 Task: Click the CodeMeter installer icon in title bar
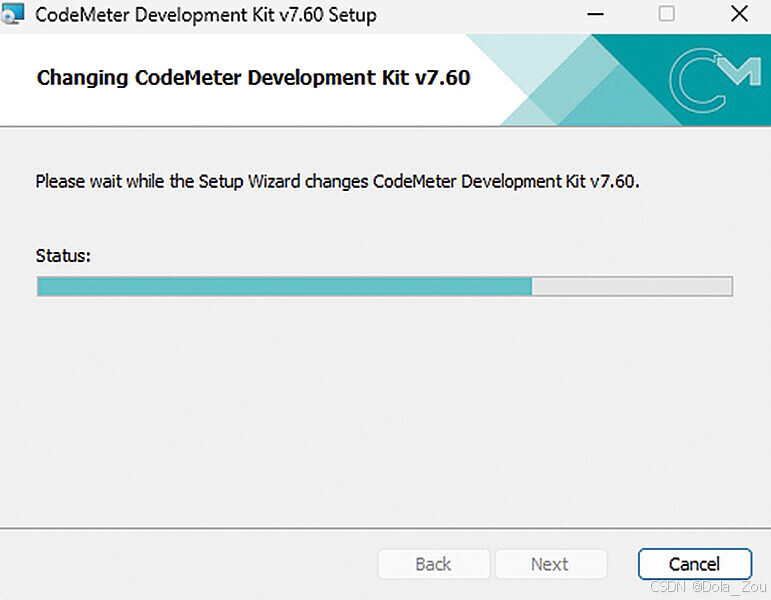tap(12, 14)
